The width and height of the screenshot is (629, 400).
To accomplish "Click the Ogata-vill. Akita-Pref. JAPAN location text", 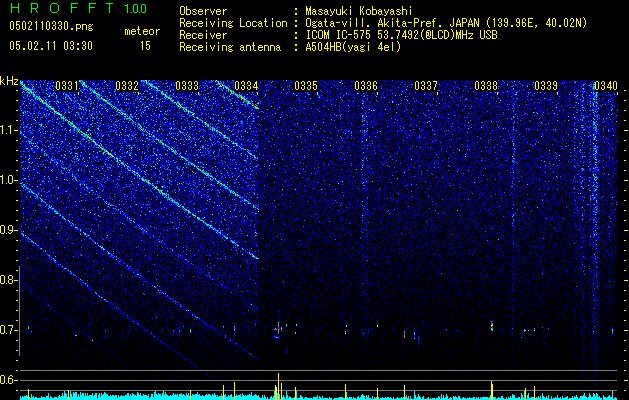I will tap(446, 23).
